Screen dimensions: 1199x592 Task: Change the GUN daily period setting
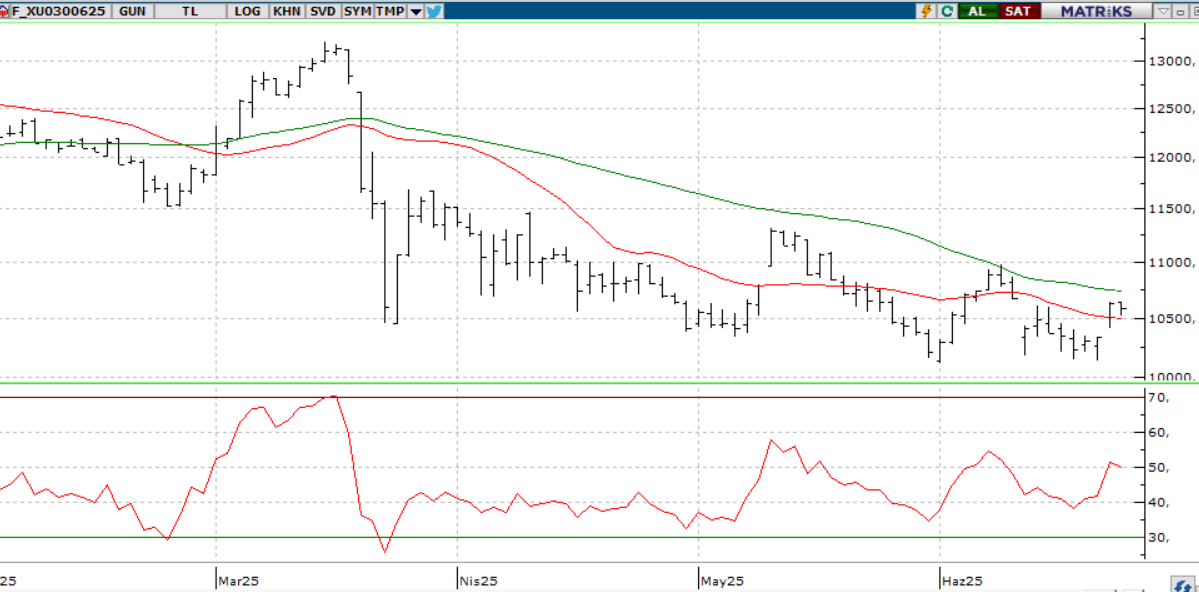pyautogui.click(x=134, y=11)
